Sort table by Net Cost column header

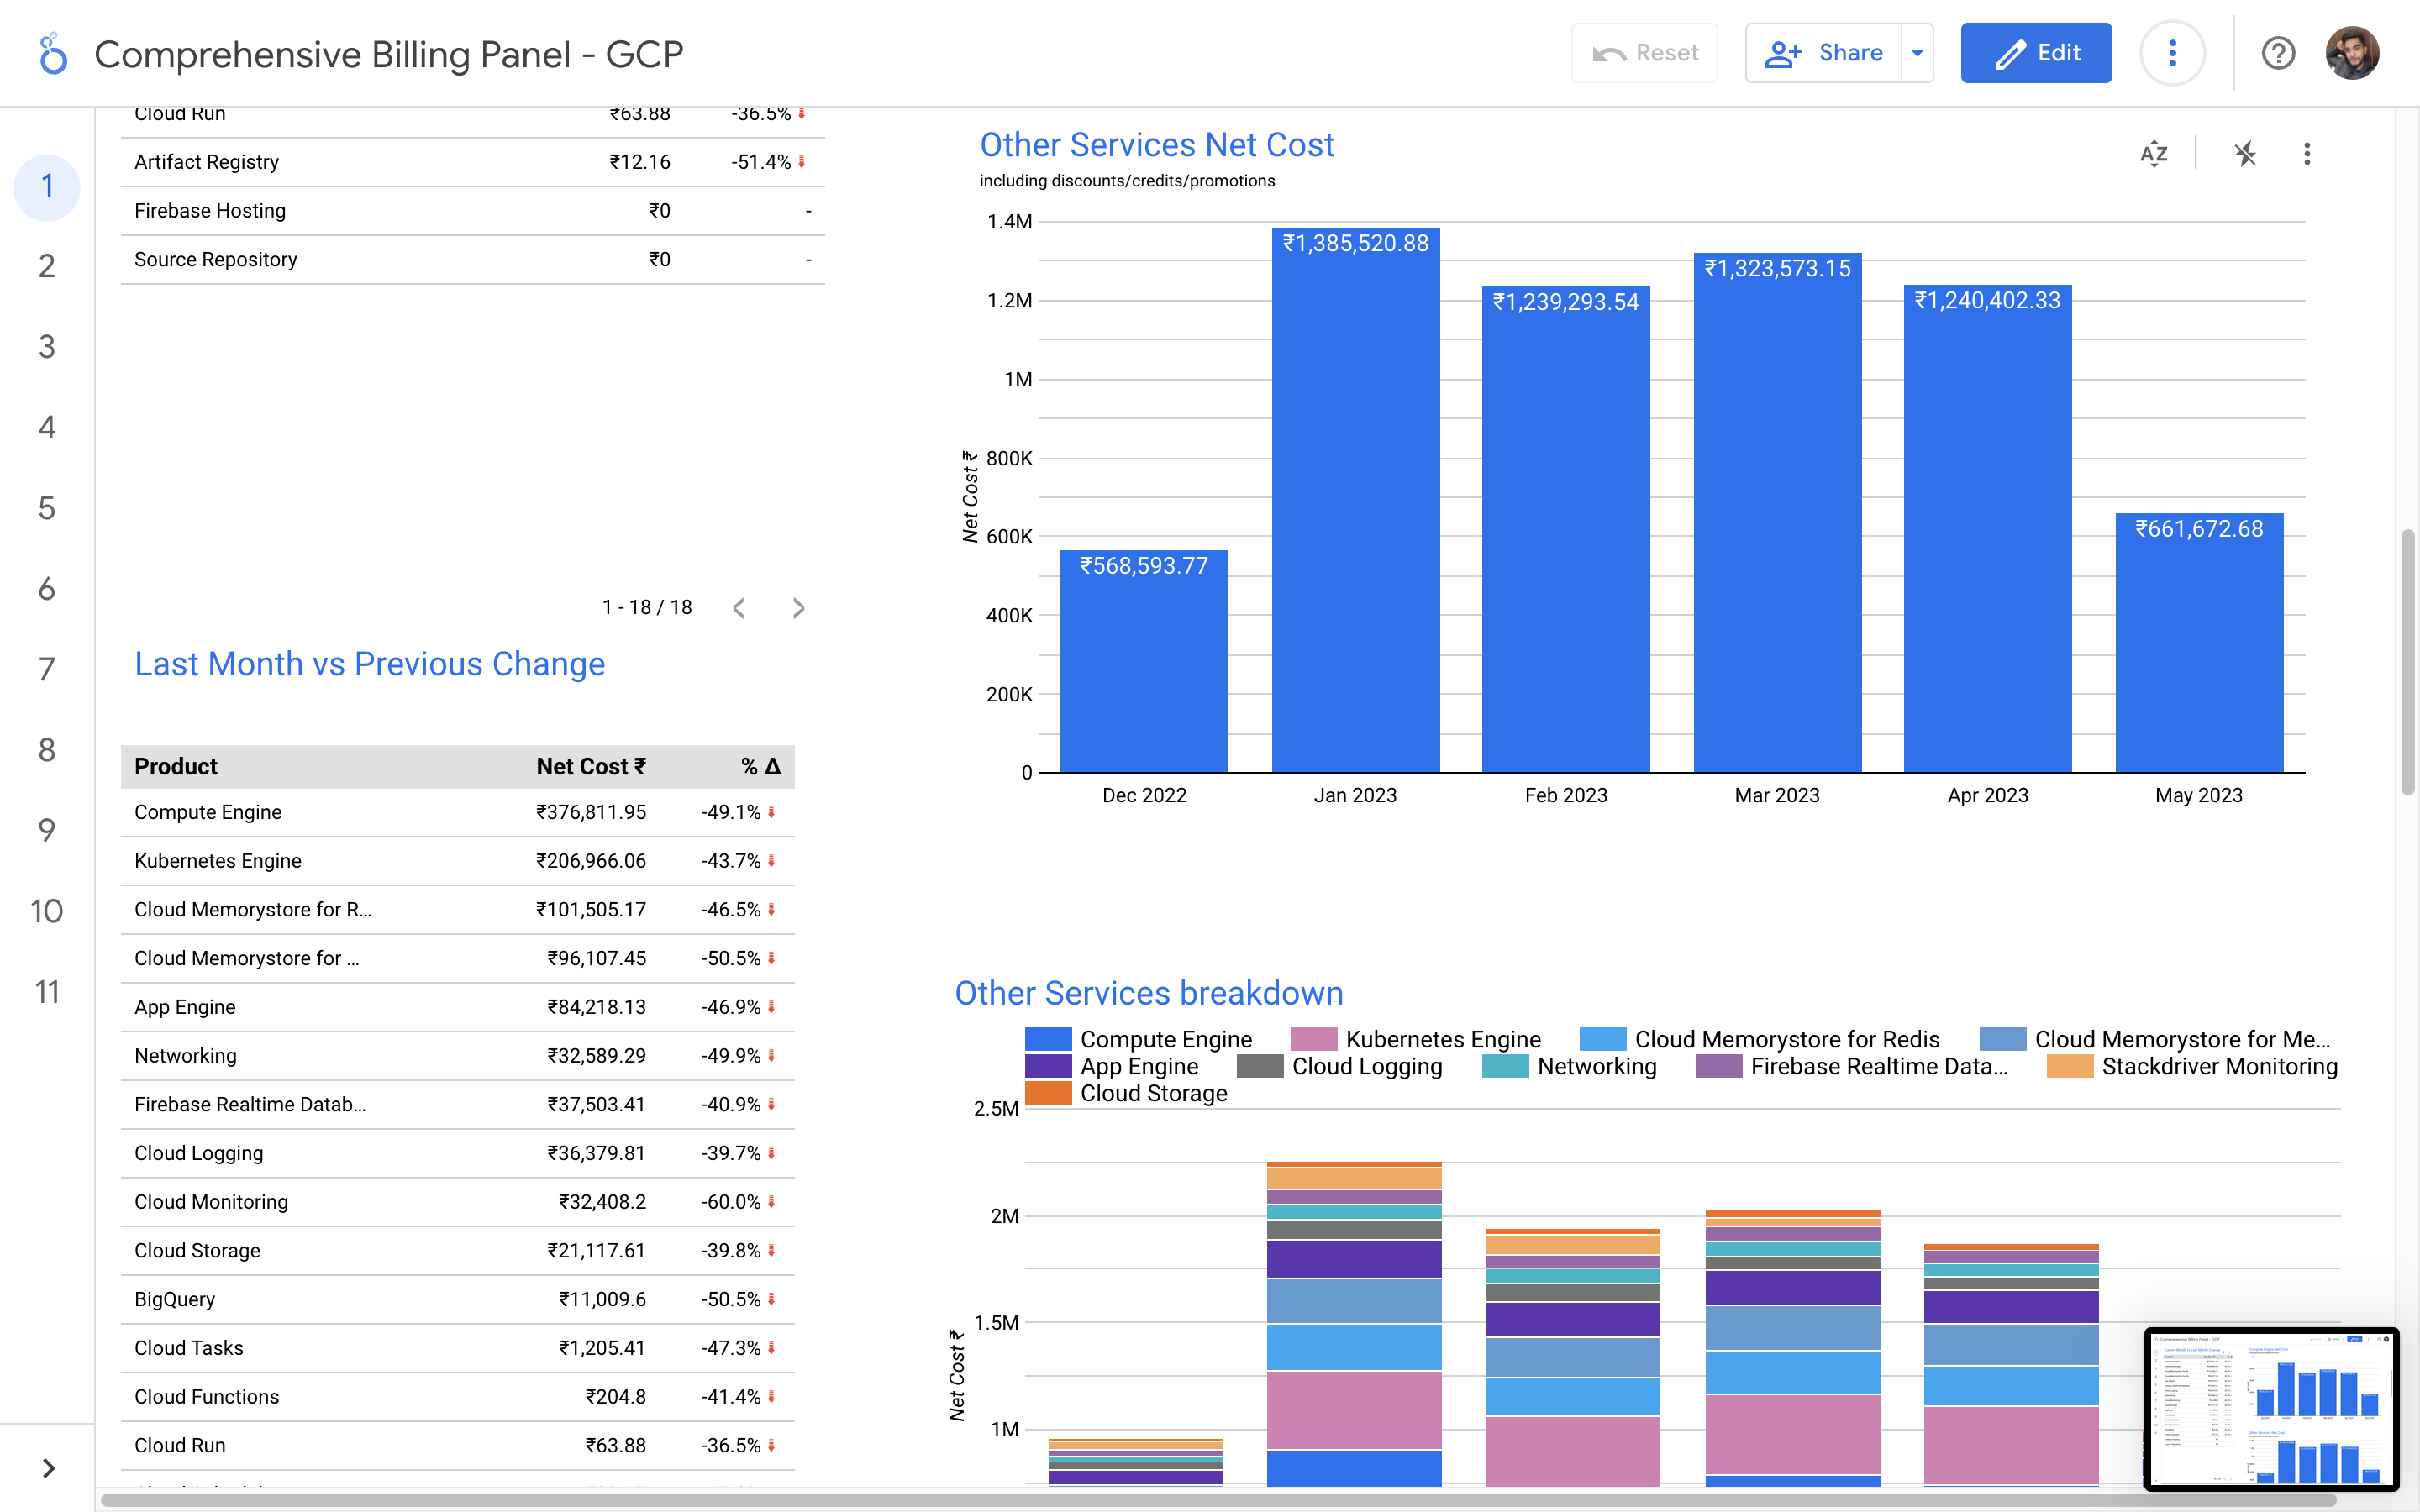tap(590, 767)
